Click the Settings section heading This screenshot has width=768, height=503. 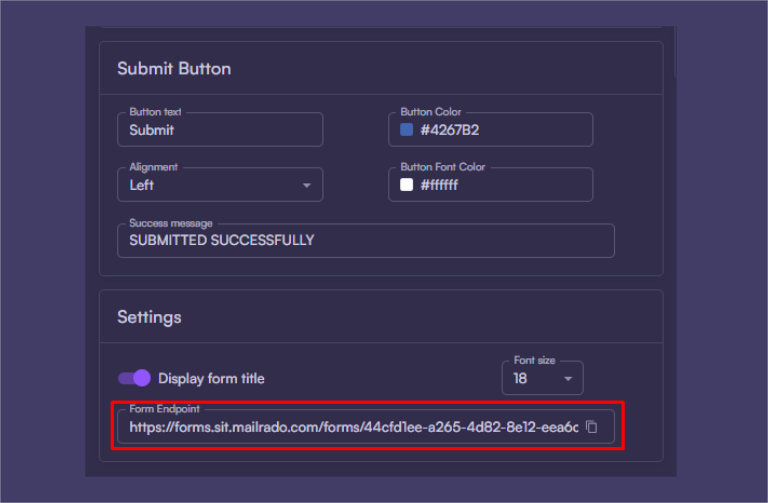pos(149,317)
